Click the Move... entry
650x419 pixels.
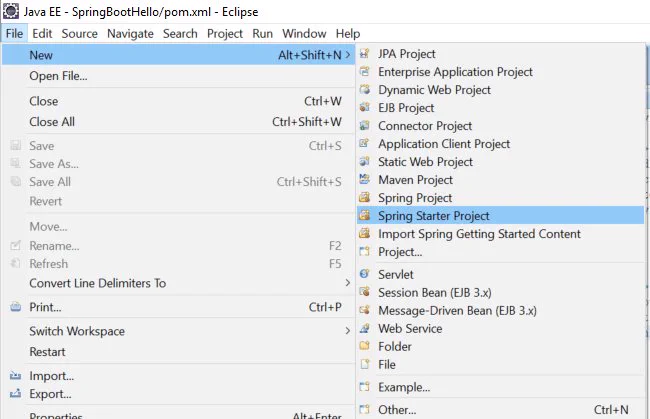178,226
